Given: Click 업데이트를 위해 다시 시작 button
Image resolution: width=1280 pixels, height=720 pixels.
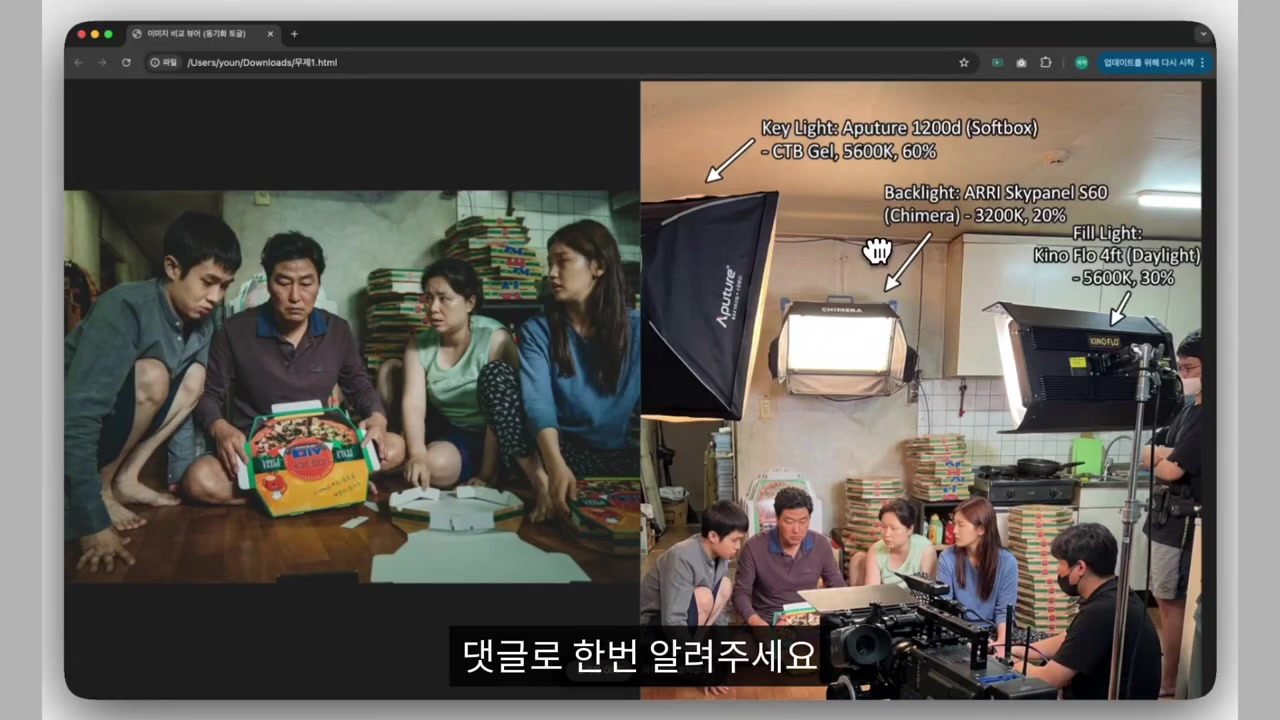Looking at the screenshot, I should 1148,62.
